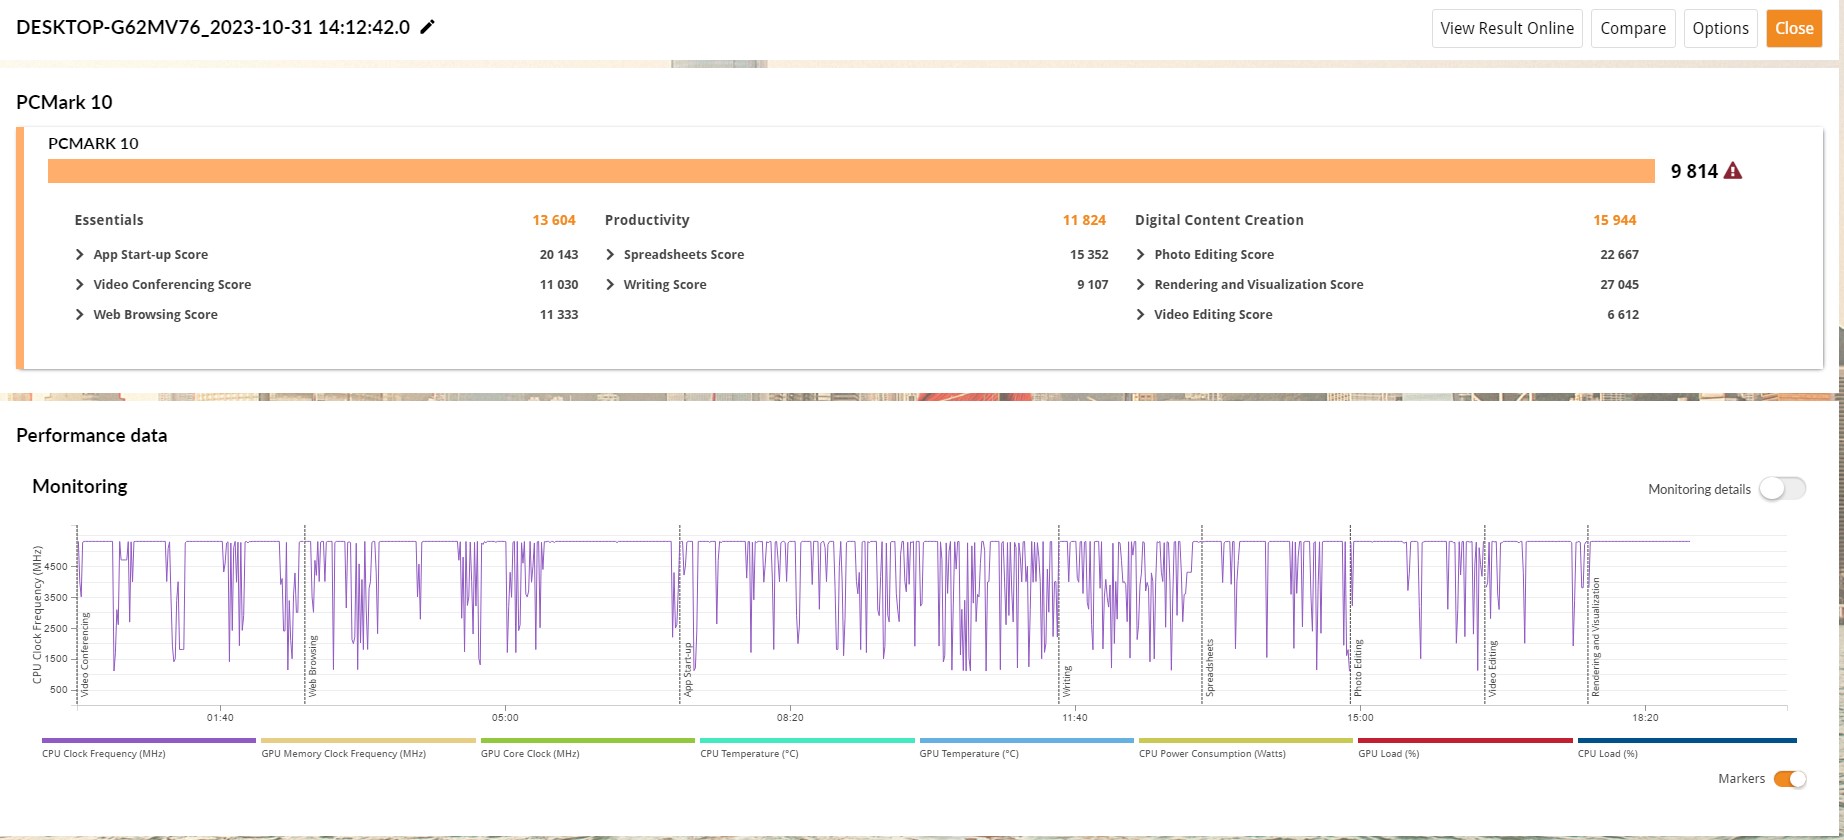
Task: Click the score warning triangle icon
Action: click(1733, 171)
